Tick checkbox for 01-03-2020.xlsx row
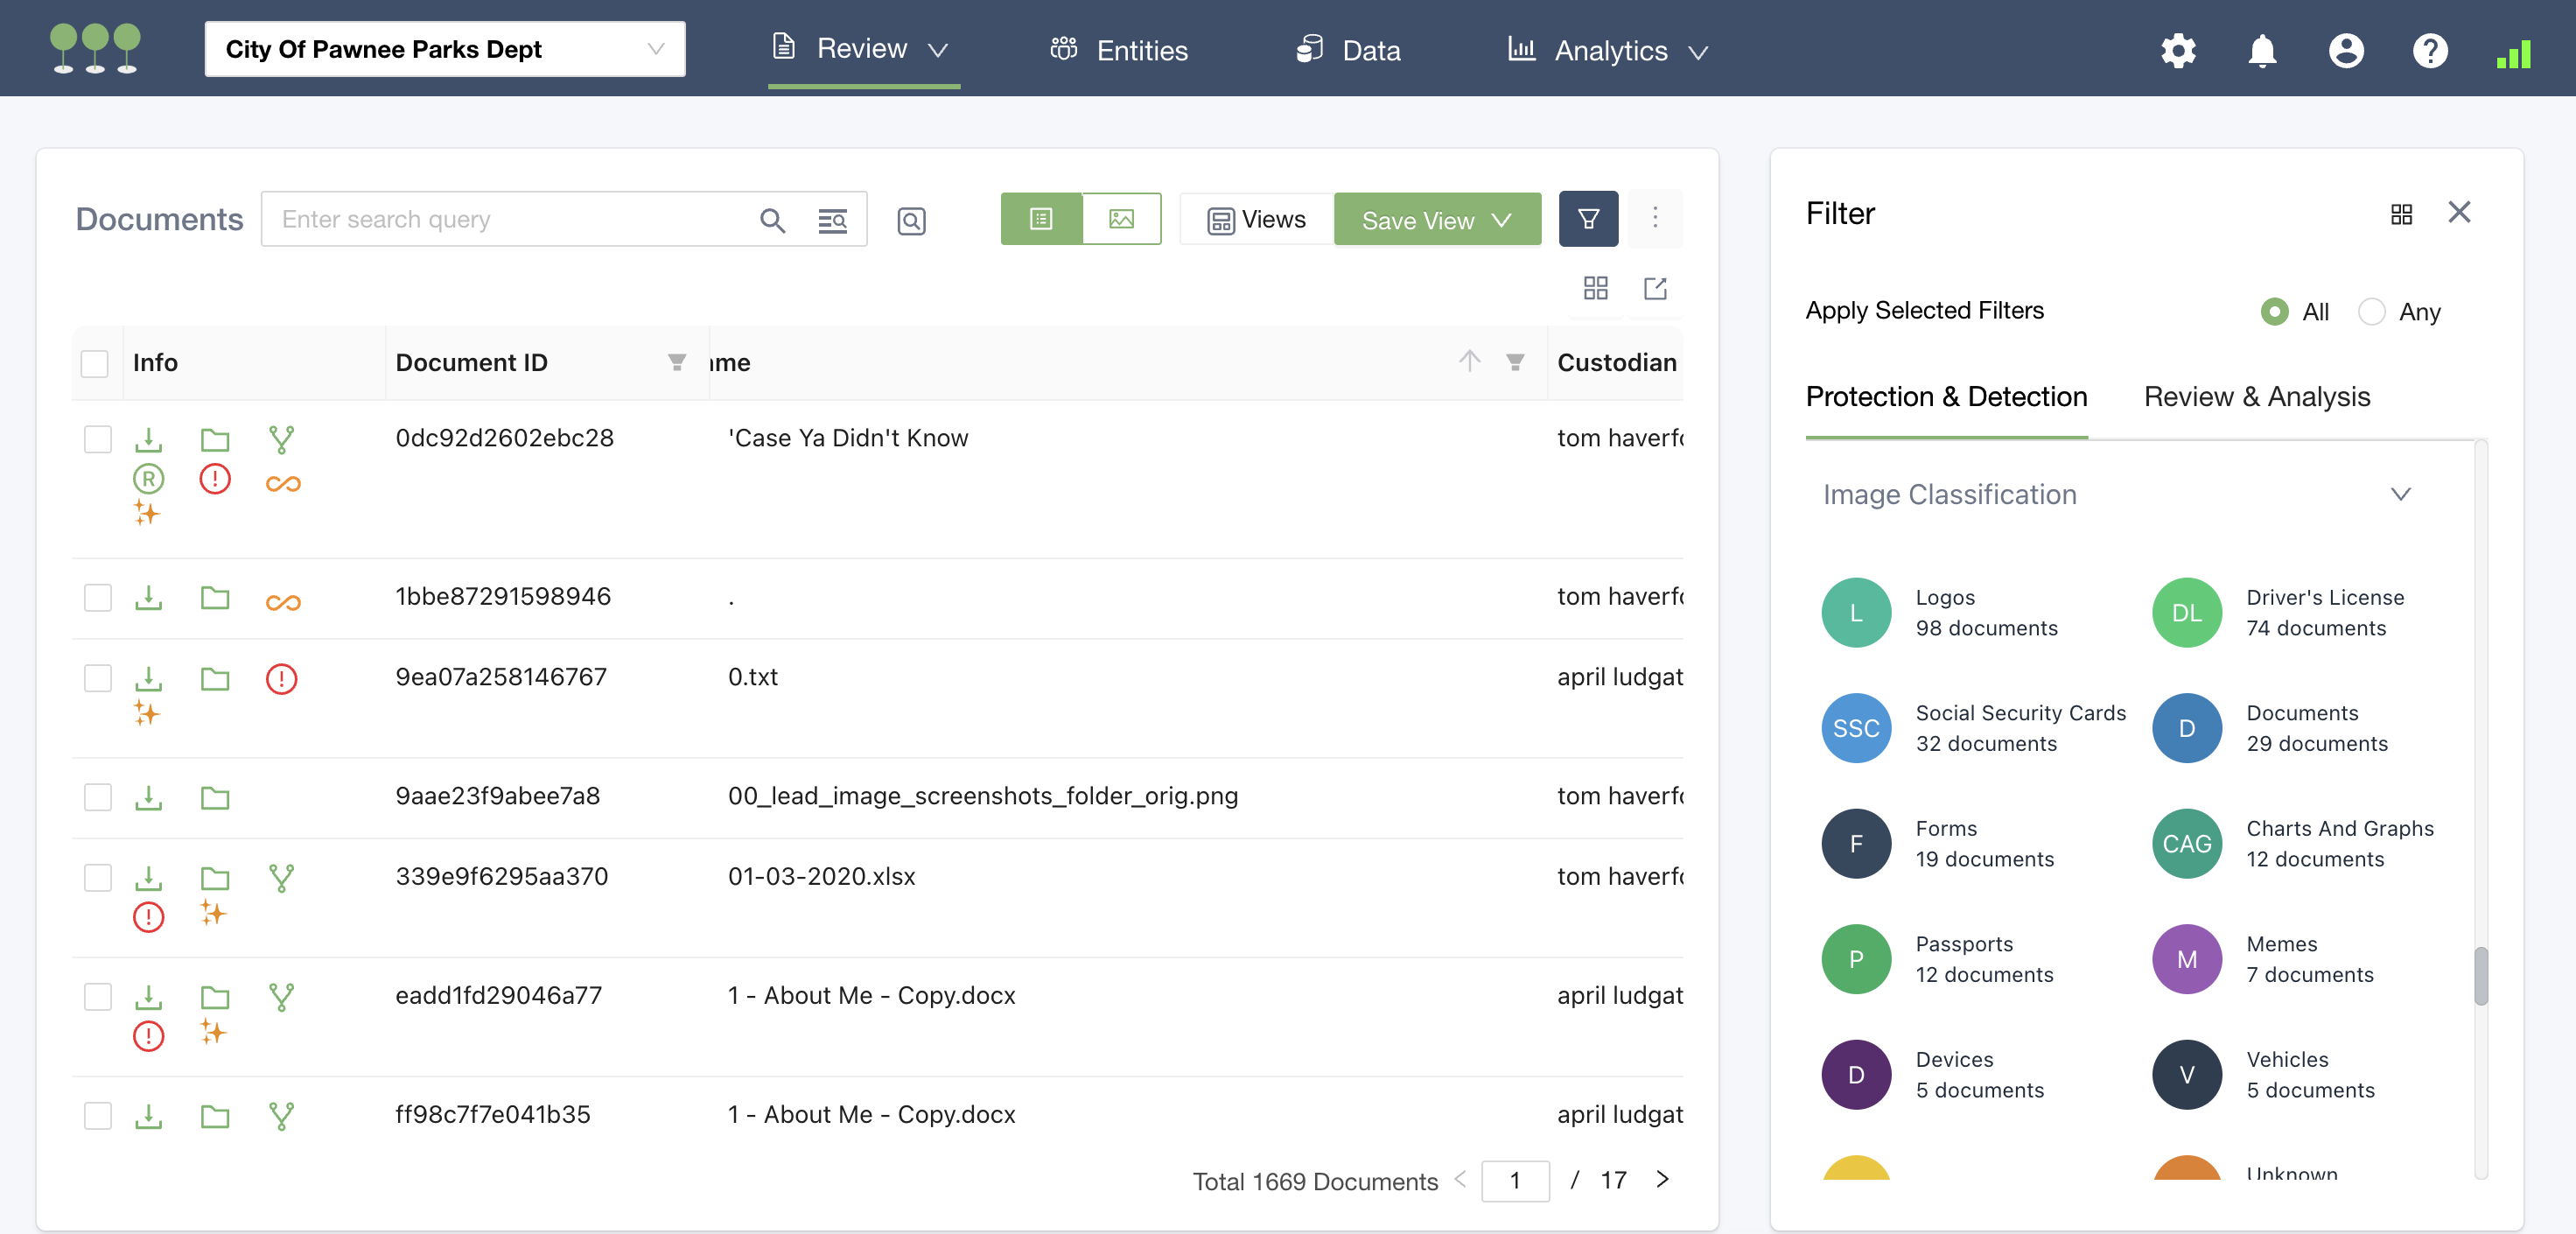This screenshot has height=1234, width=2576. point(98,877)
